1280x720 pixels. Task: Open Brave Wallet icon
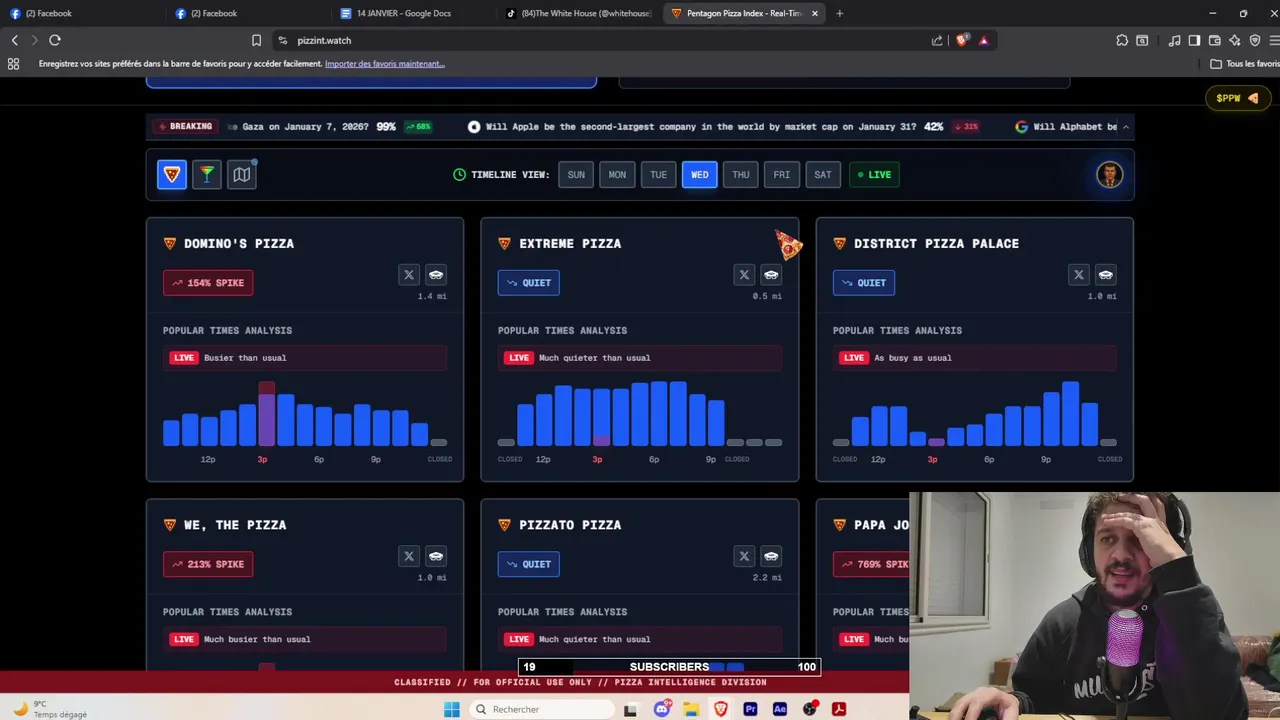tap(1214, 40)
